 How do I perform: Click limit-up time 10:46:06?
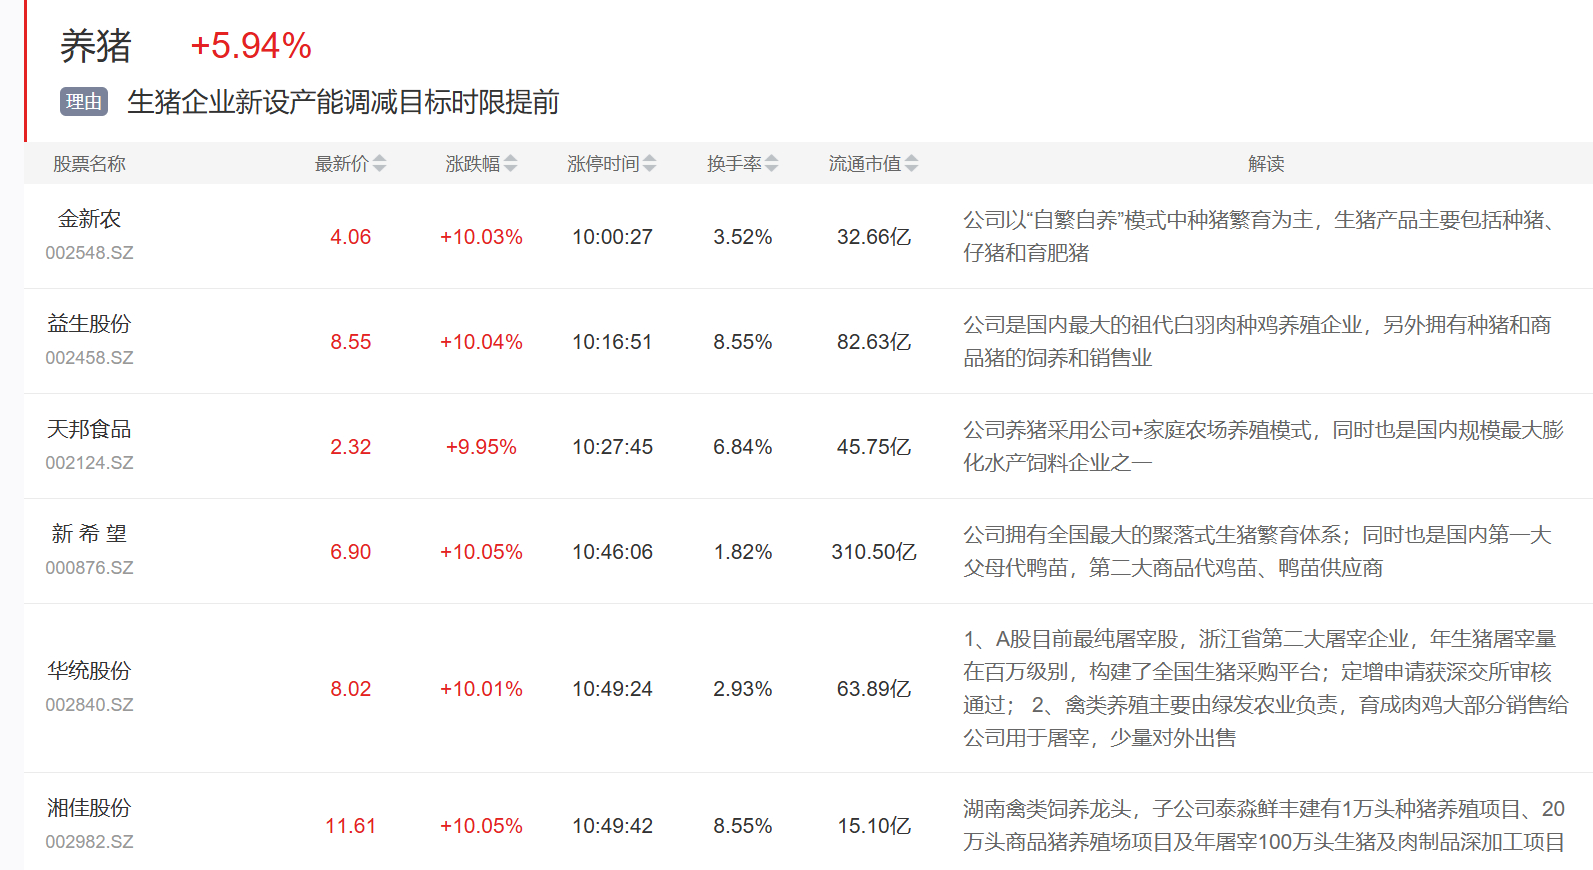(612, 552)
